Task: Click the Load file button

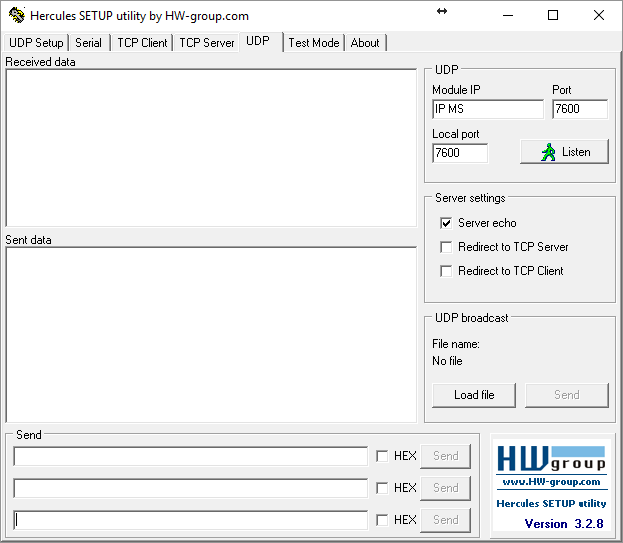Action: pos(474,395)
